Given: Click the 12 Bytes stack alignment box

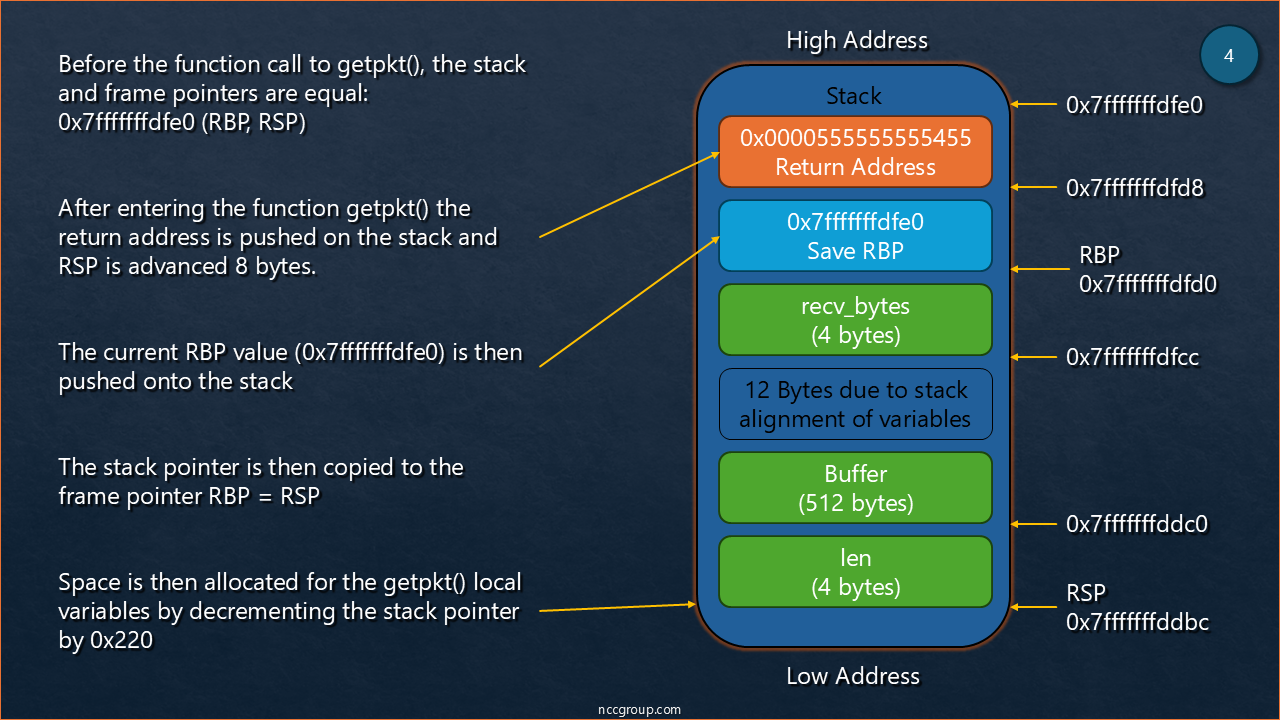Looking at the screenshot, I should click(855, 404).
